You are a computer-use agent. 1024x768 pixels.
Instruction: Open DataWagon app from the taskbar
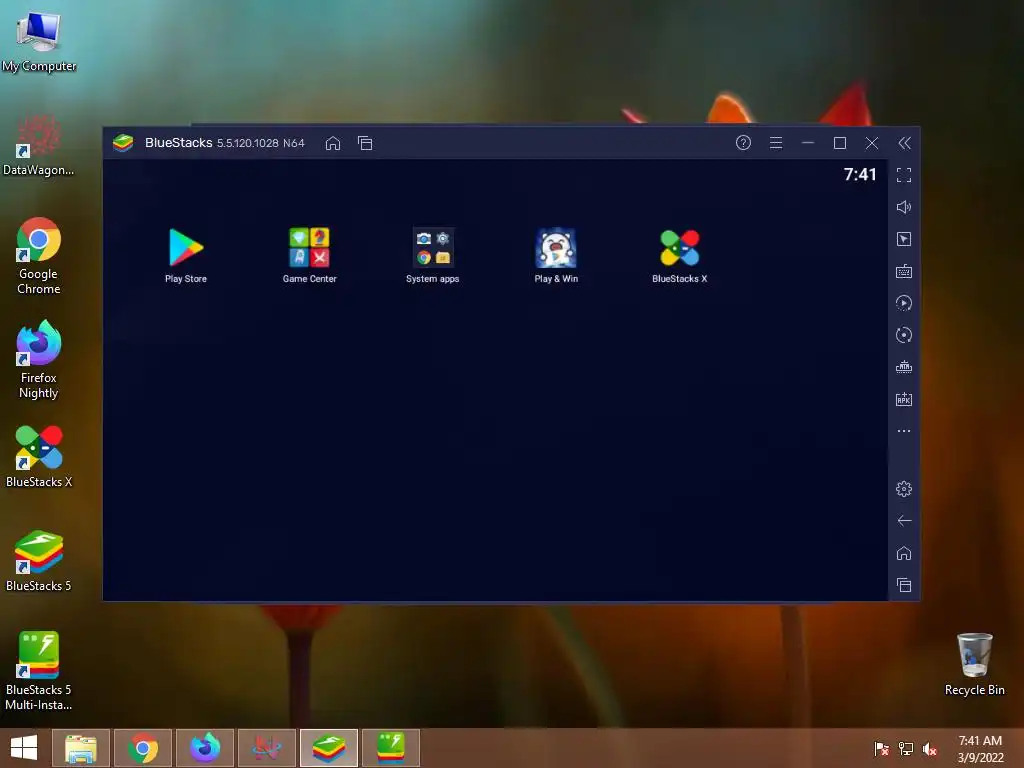click(267, 748)
